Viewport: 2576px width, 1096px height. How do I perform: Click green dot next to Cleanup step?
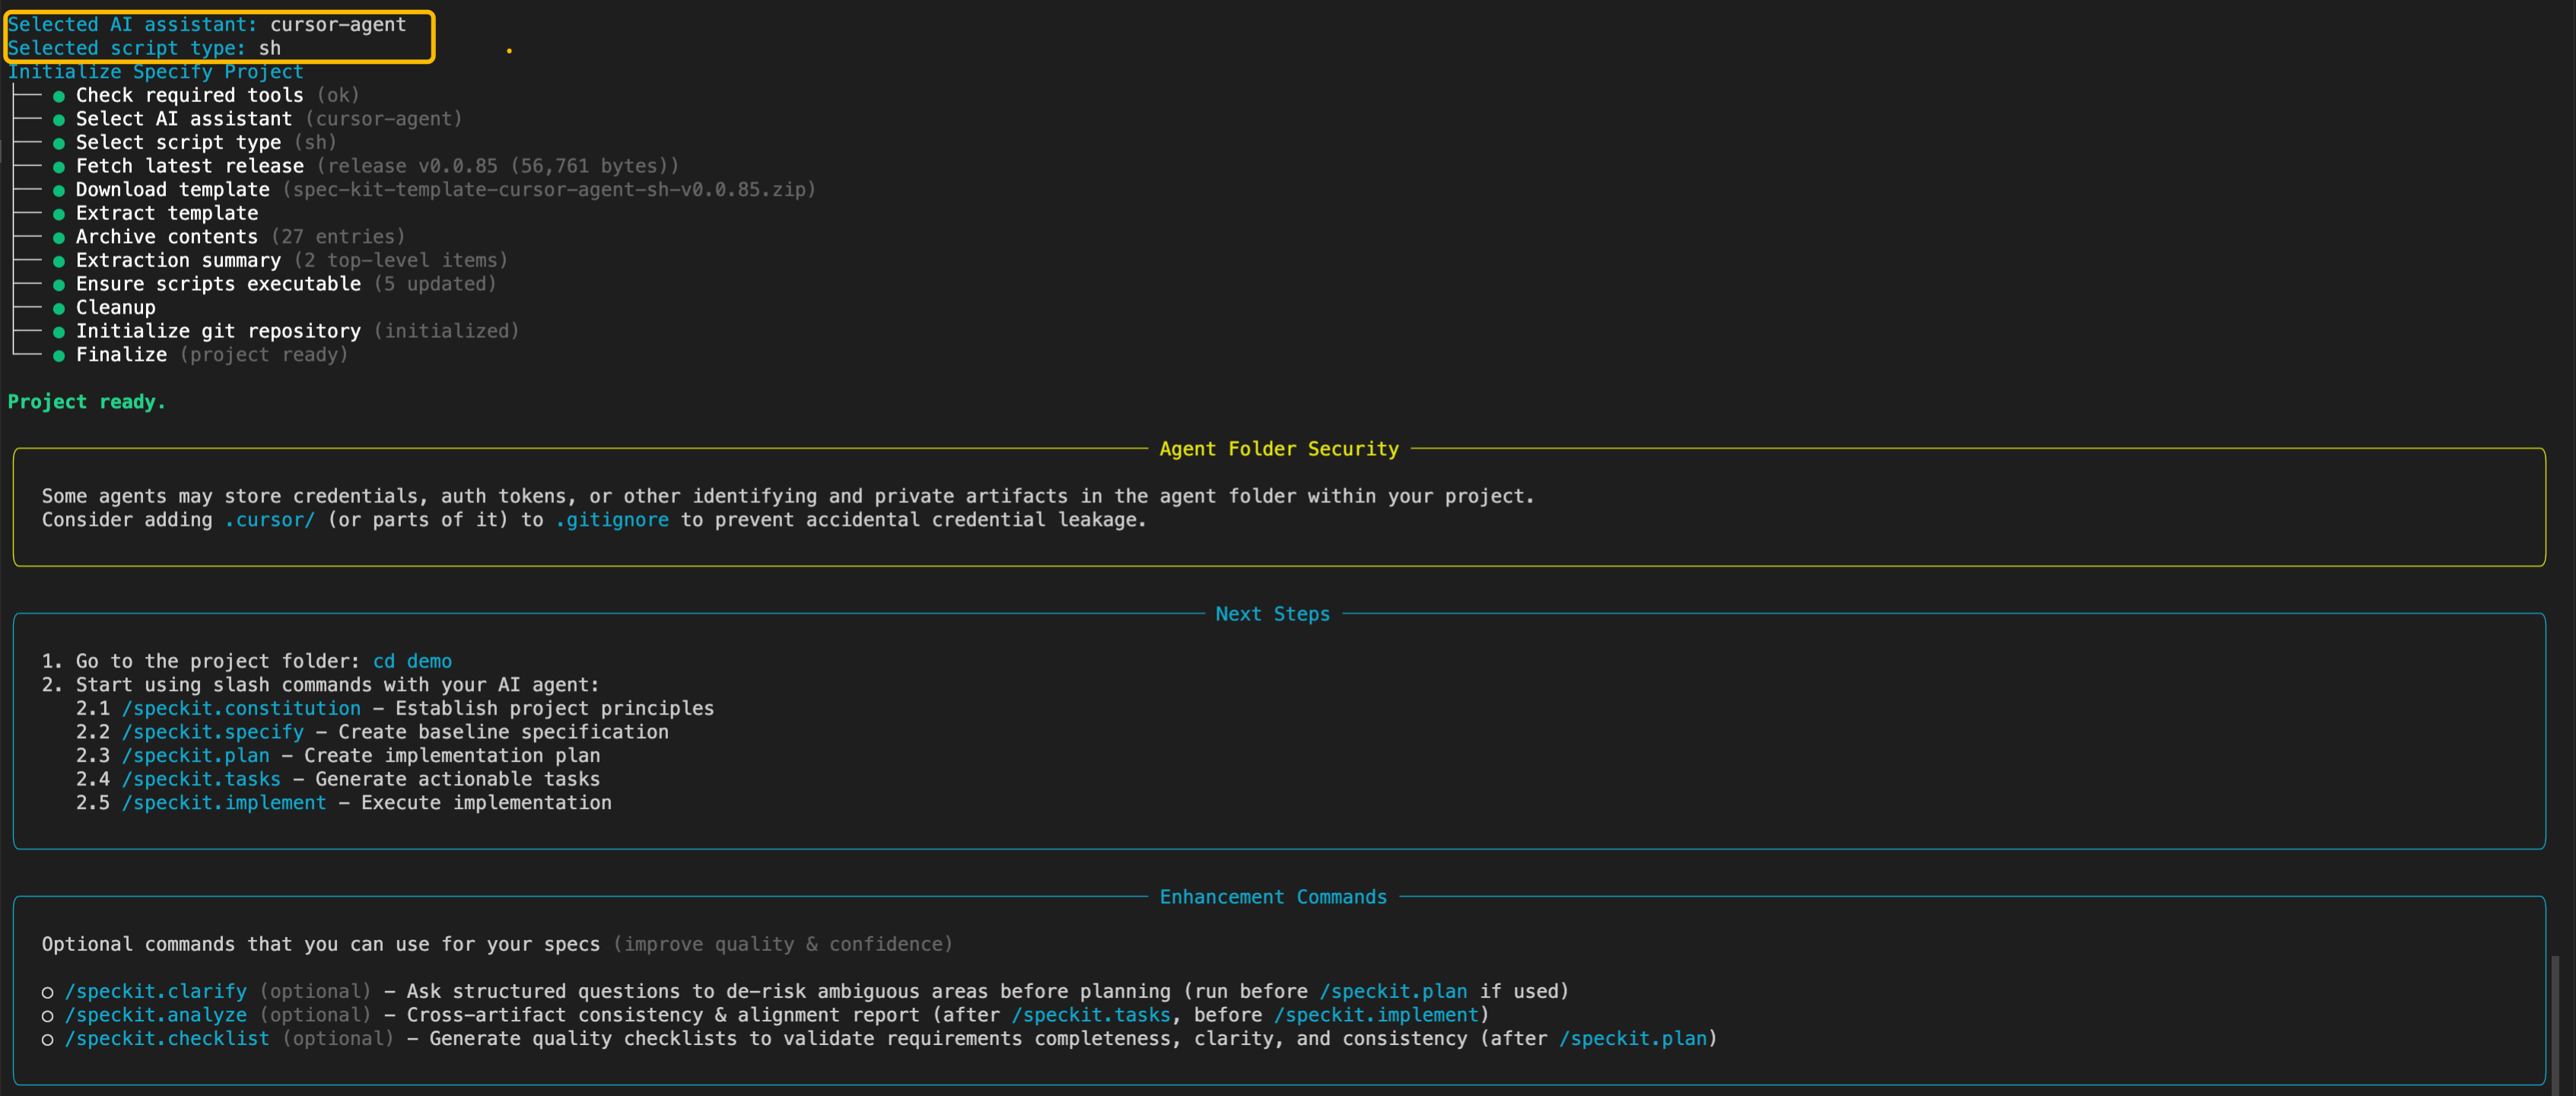point(59,308)
